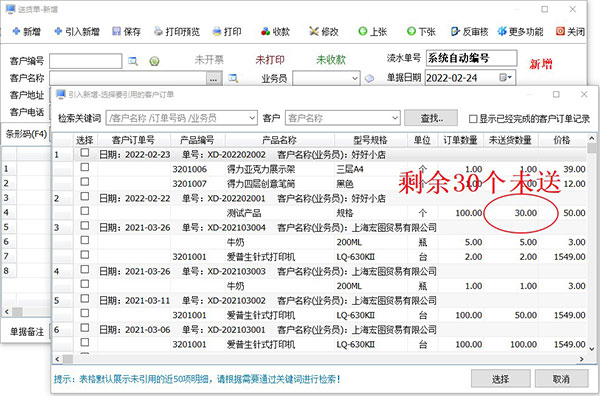Select the 条形码(F4) tab
Screen dimensions: 600x396
tap(26, 134)
